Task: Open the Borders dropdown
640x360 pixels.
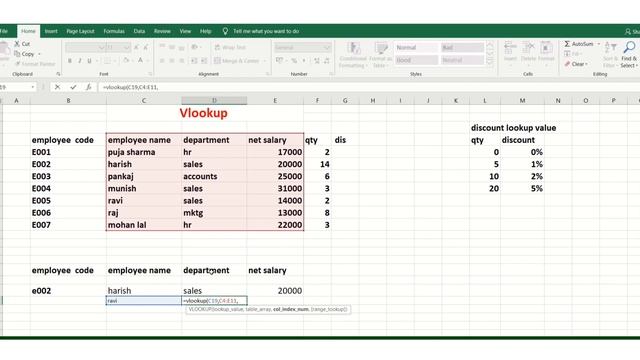Action: pos(115,61)
